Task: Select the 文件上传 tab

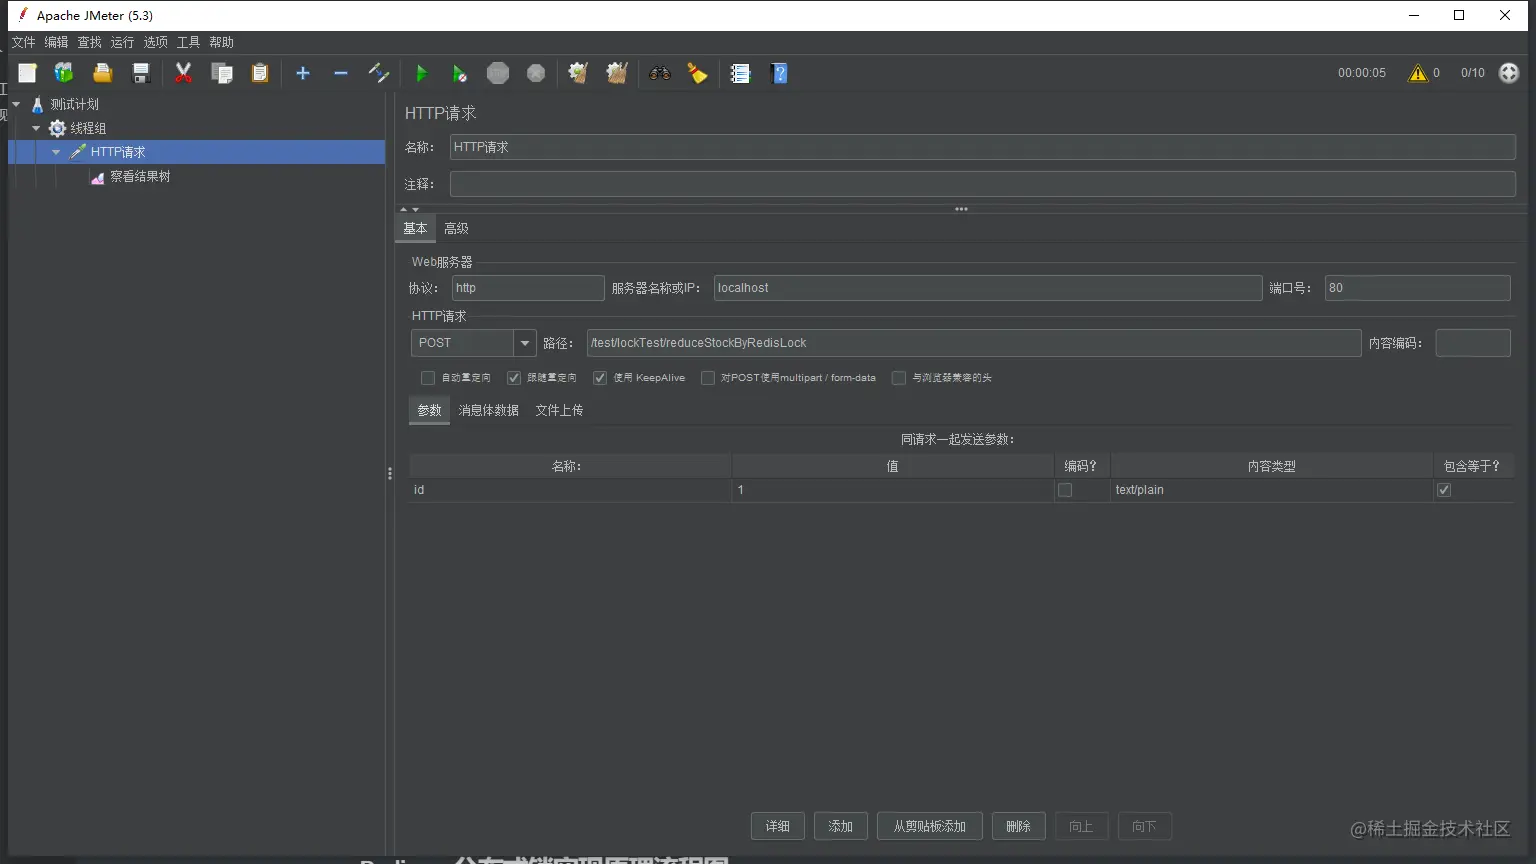Action: coord(559,410)
